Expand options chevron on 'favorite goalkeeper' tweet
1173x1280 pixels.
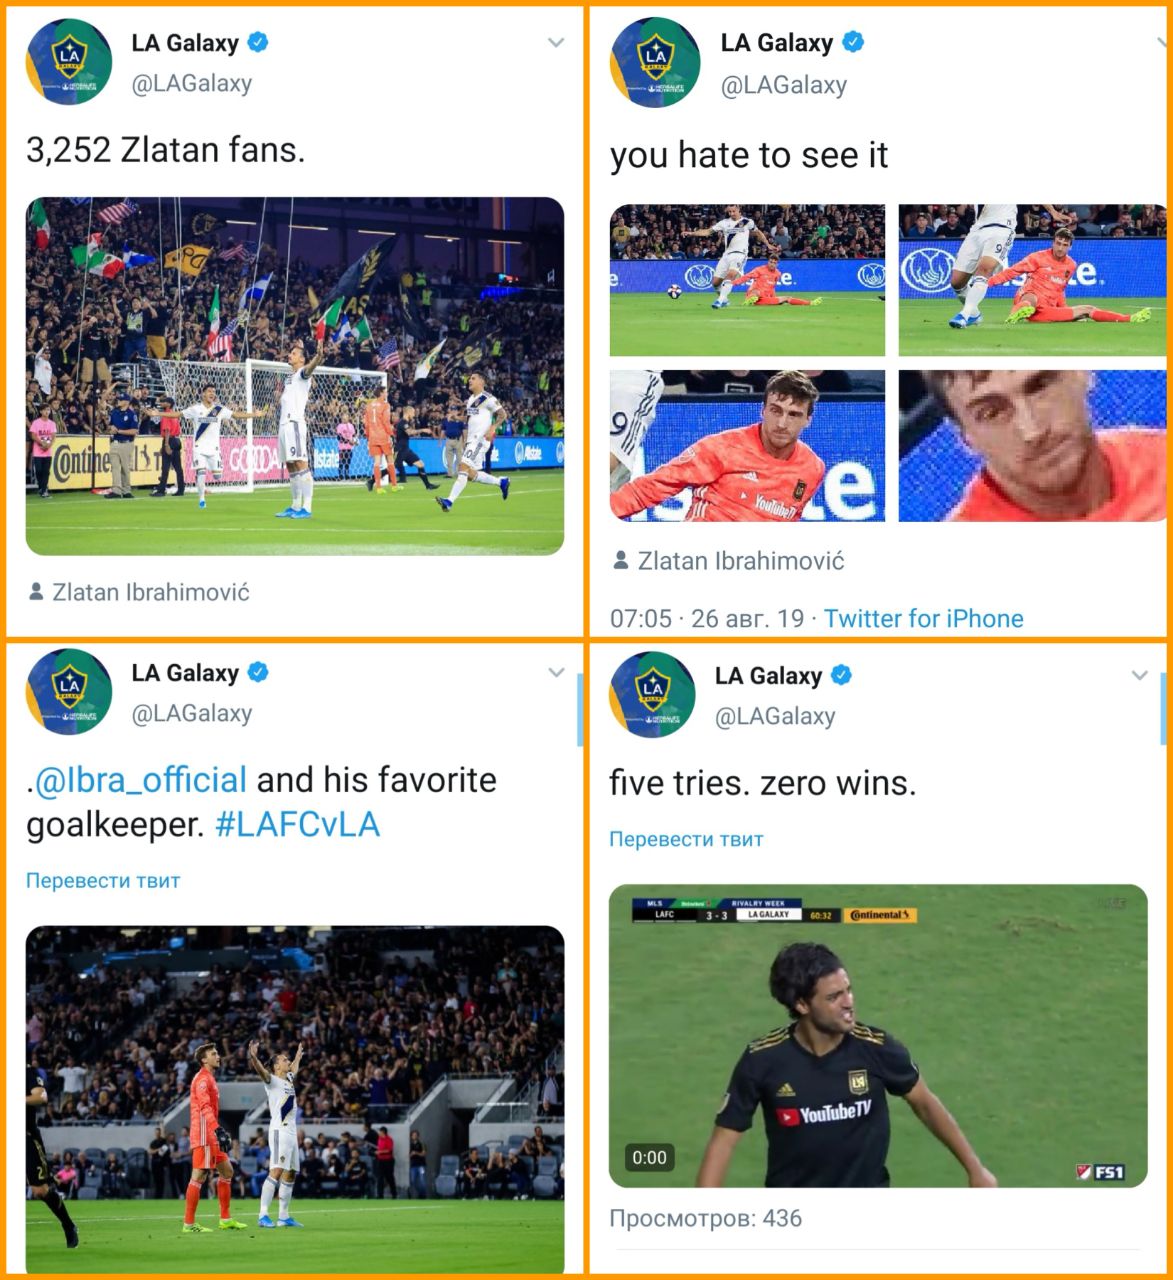(556, 673)
